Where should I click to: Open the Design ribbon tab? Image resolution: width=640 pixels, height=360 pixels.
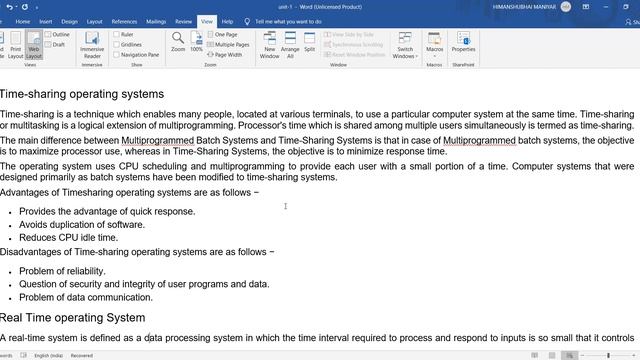pyautogui.click(x=69, y=22)
